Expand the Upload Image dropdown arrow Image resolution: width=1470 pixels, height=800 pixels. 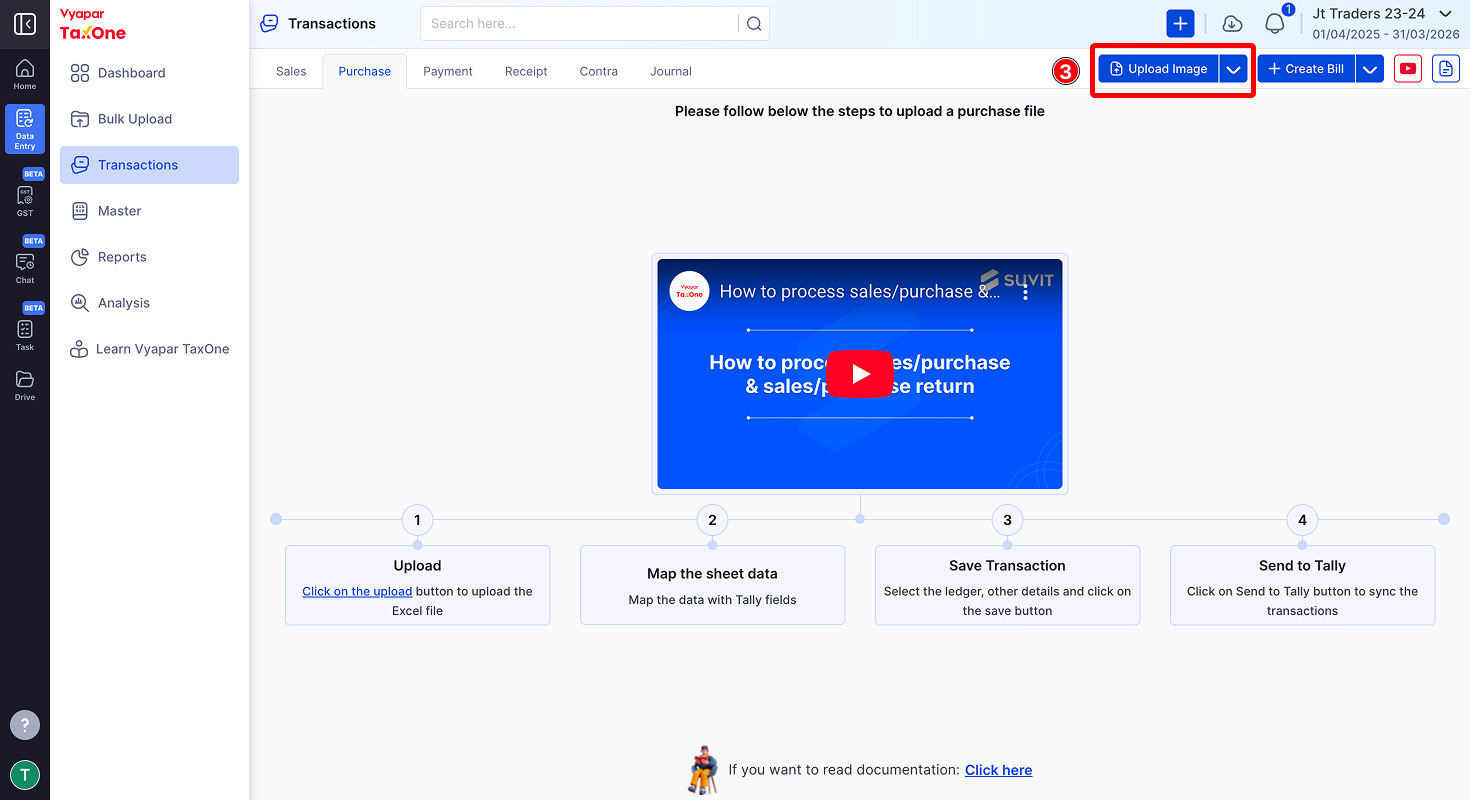[x=1233, y=69]
